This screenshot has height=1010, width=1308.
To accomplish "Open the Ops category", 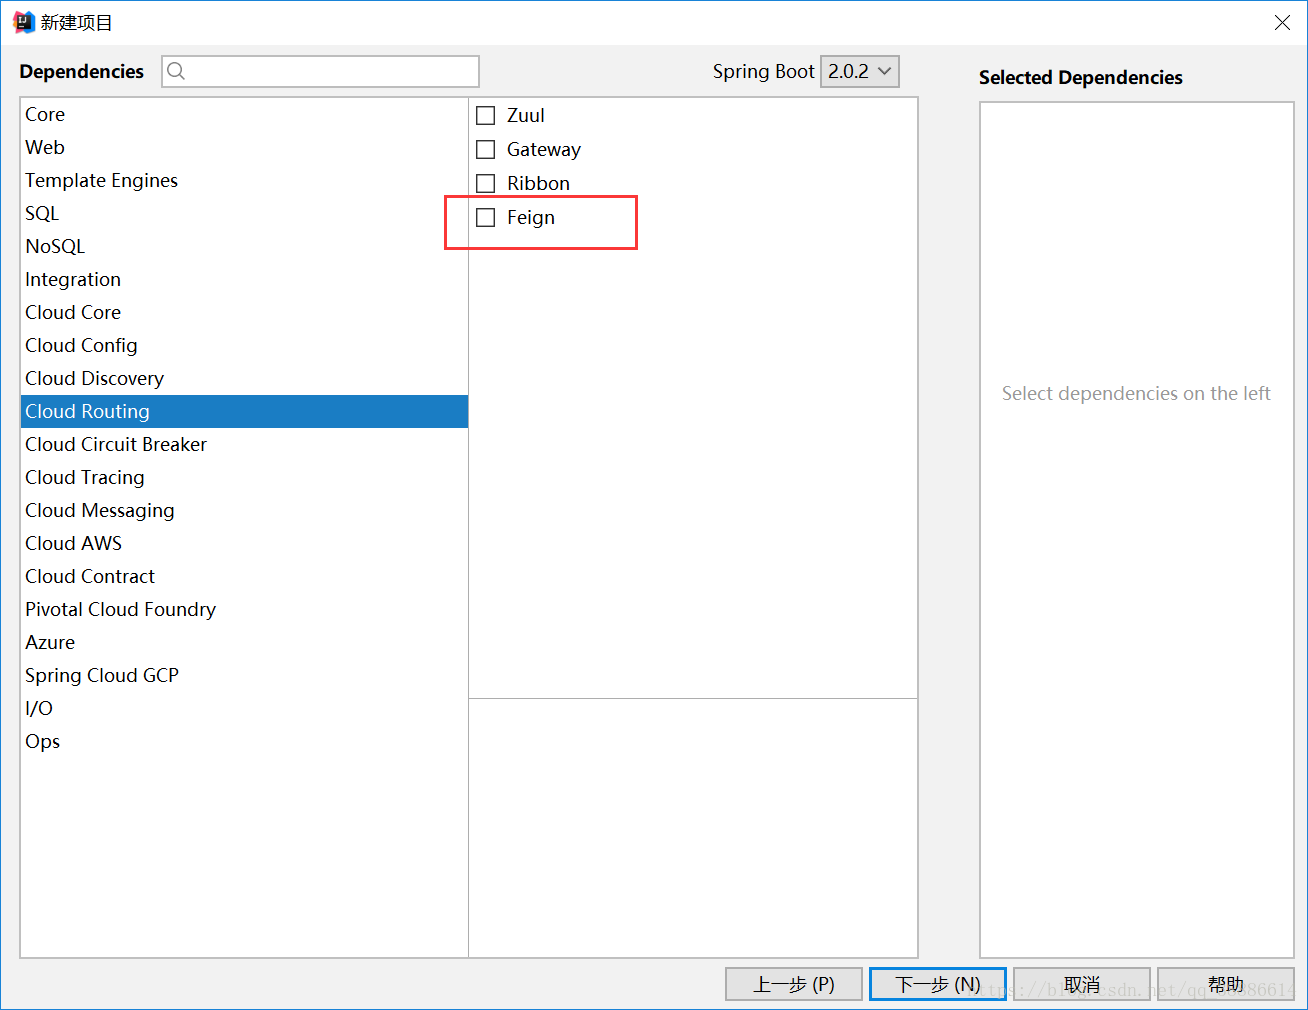I will click(x=244, y=741).
